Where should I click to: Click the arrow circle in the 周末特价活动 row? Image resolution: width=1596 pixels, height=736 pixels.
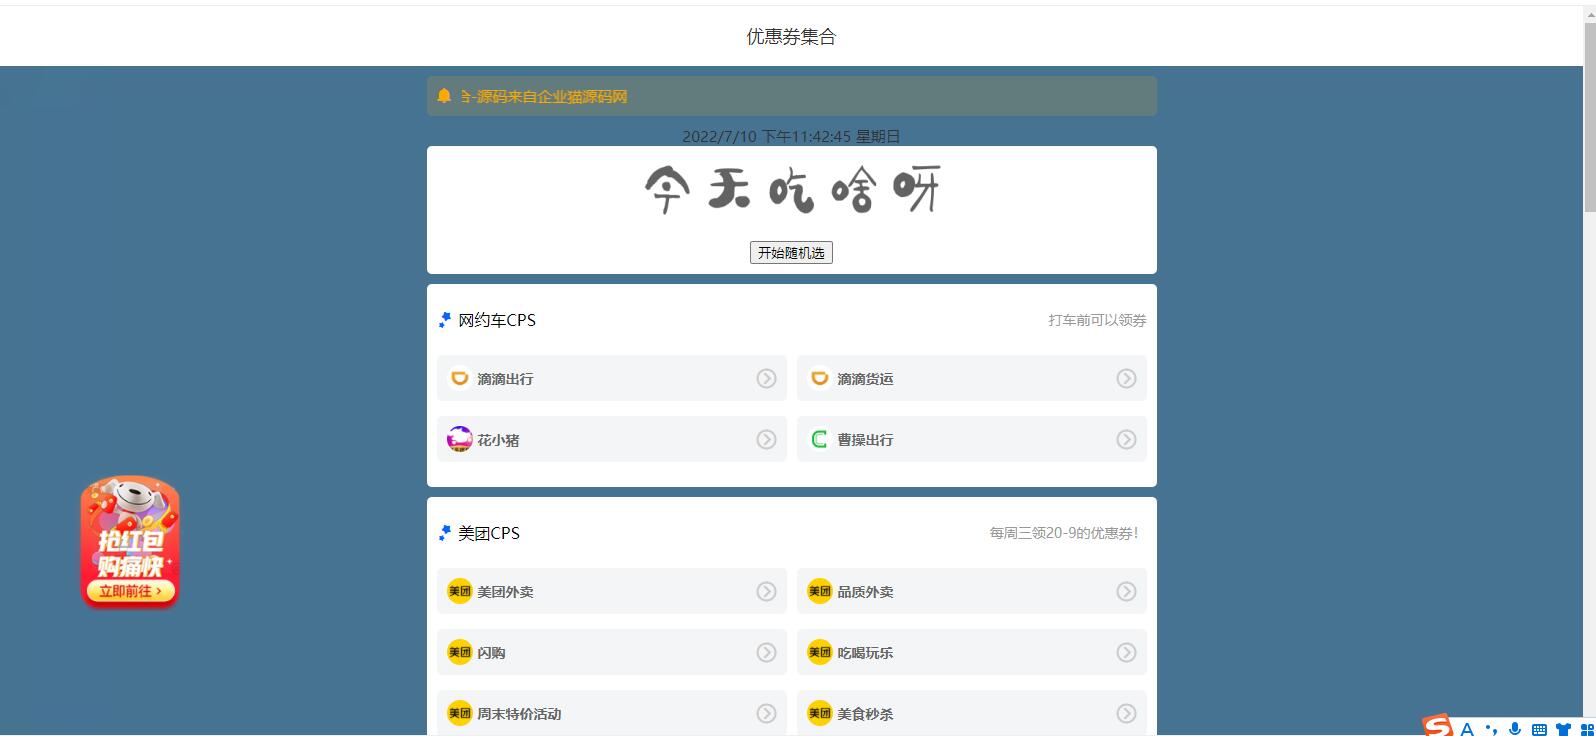pyautogui.click(x=766, y=713)
